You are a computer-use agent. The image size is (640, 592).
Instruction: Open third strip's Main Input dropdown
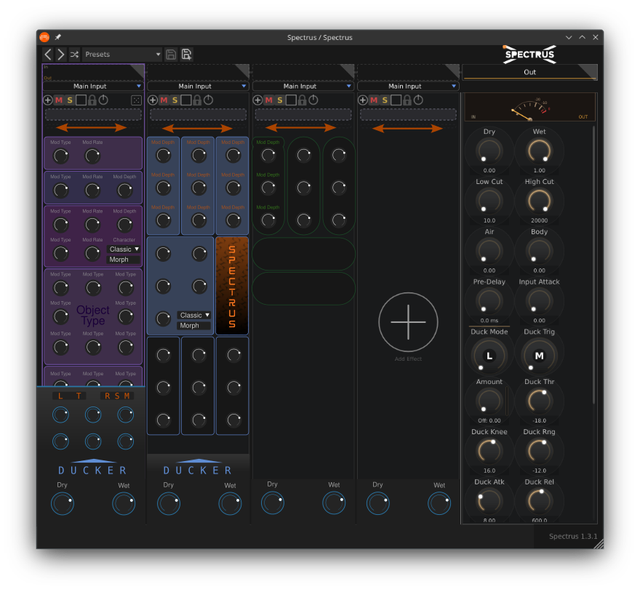pyautogui.click(x=303, y=86)
